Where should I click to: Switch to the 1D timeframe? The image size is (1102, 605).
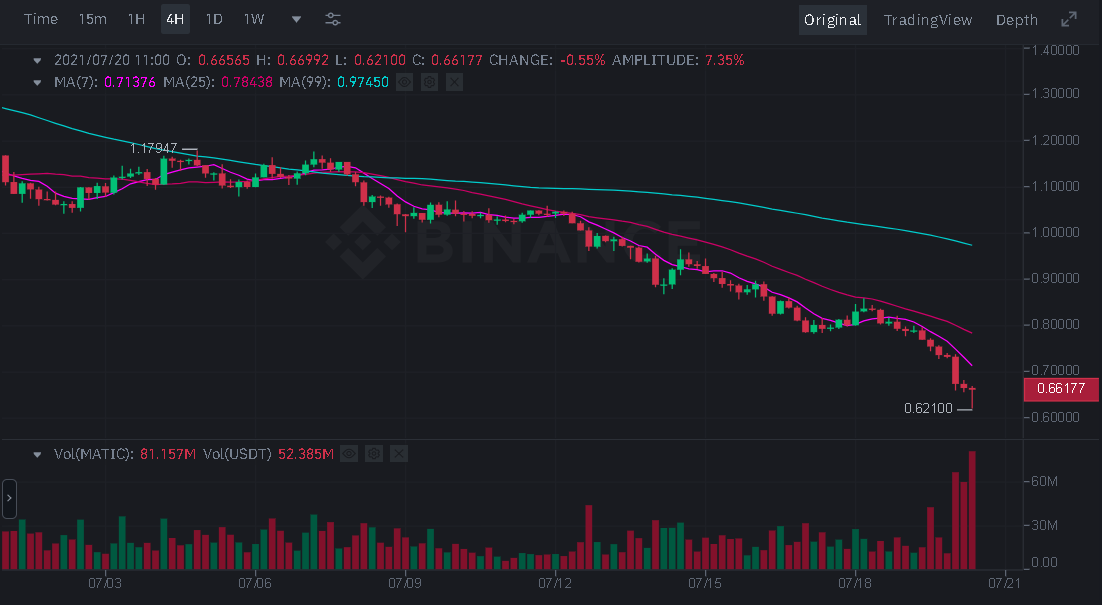pyautogui.click(x=213, y=18)
